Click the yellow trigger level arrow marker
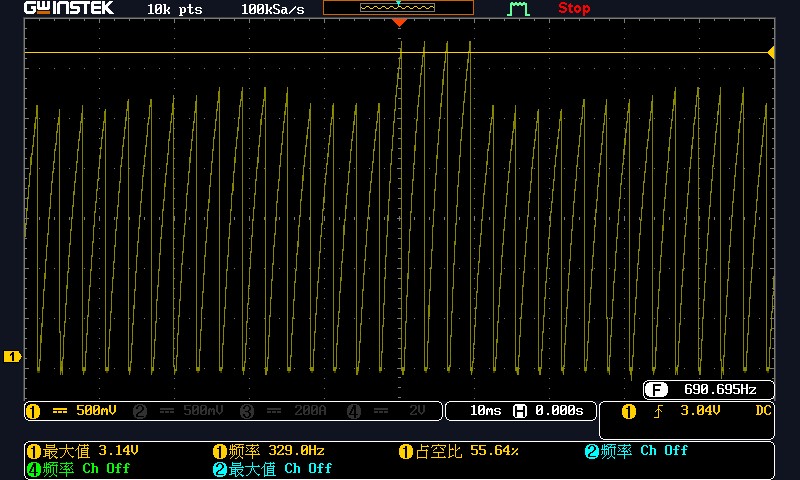This screenshot has width=800, height=480. 771,52
